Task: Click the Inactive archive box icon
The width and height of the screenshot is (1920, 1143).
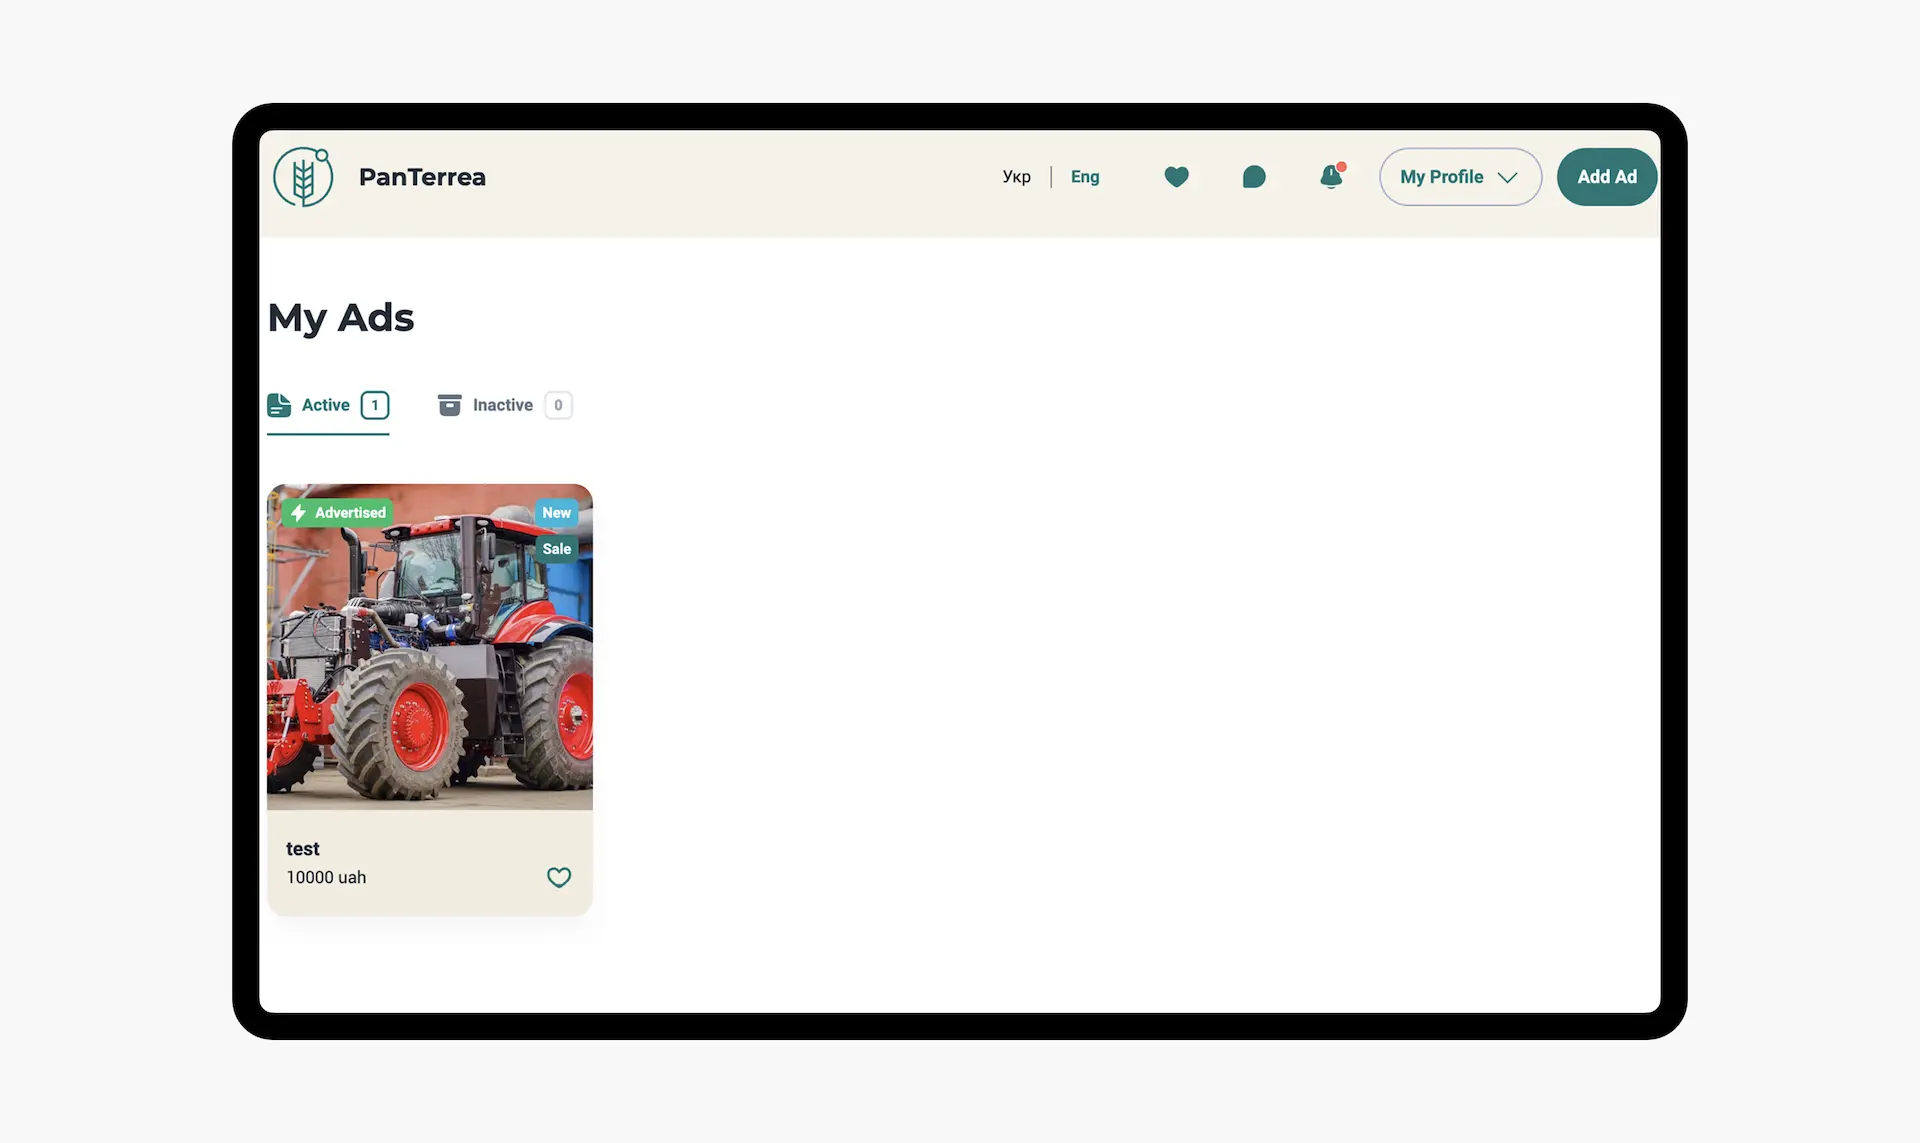Action: point(449,405)
